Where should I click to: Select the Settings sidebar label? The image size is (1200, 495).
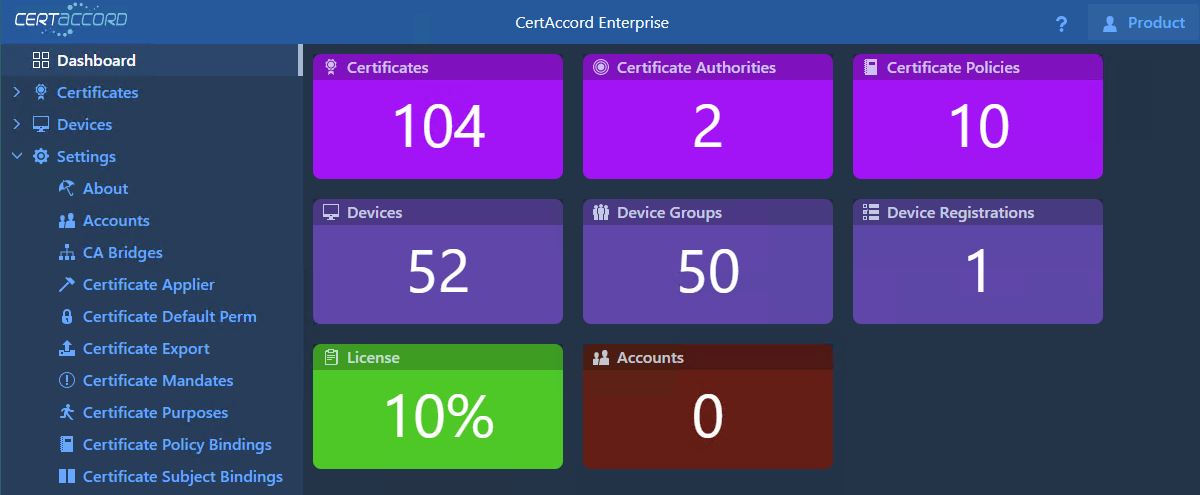coord(86,156)
